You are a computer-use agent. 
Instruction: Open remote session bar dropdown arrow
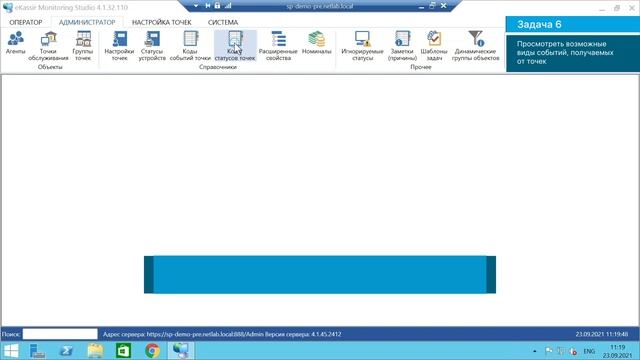196,6
